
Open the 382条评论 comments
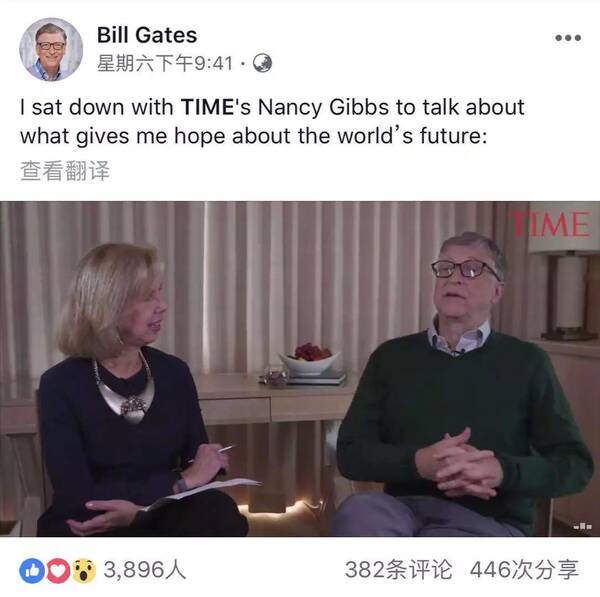click(x=398, y=570)
